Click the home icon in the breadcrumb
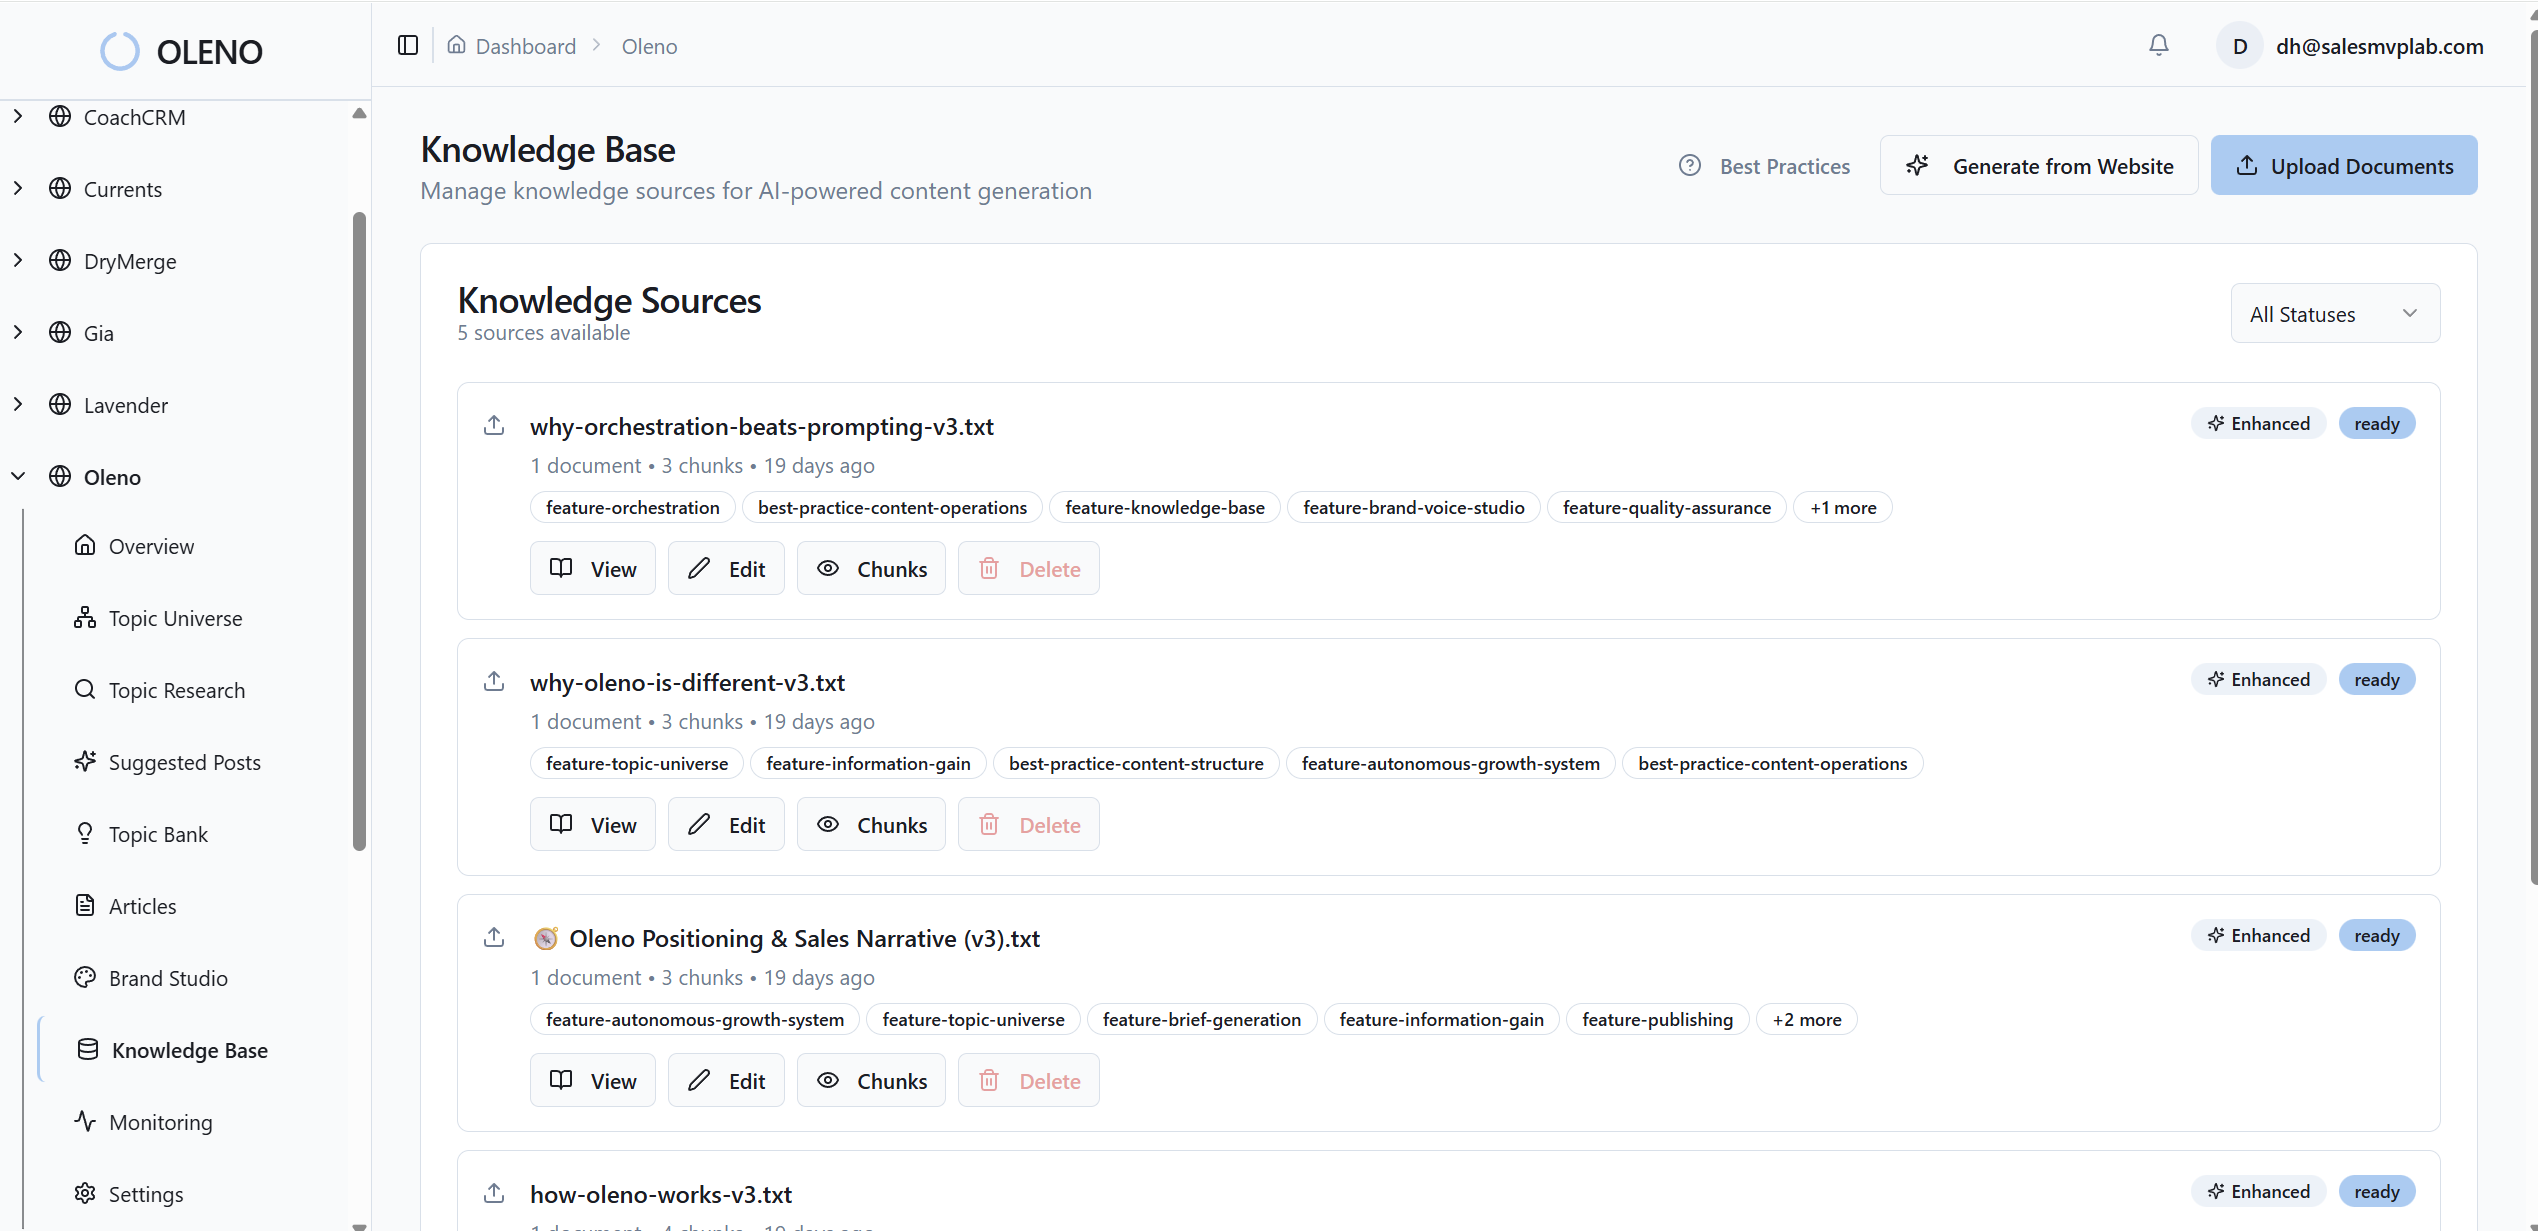This screenshot has height=1231, width=2538. [x=458, y=45]
